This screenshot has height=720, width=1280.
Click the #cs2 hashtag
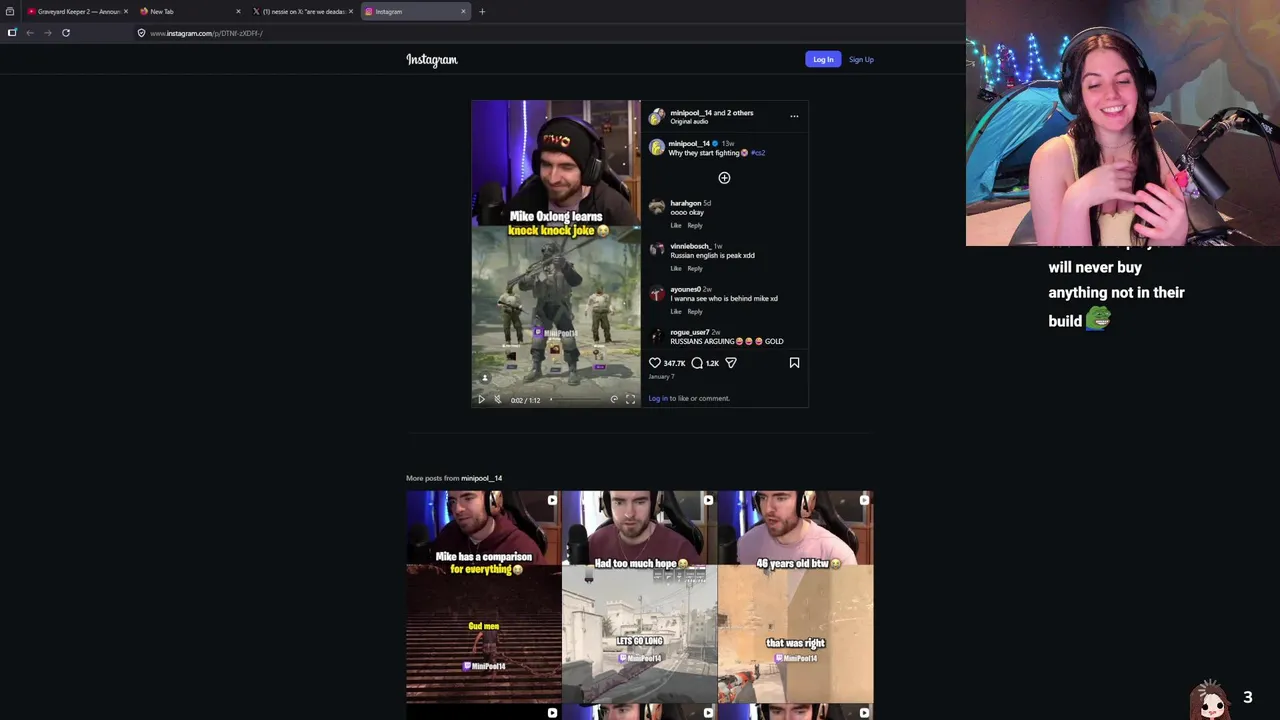758,153
